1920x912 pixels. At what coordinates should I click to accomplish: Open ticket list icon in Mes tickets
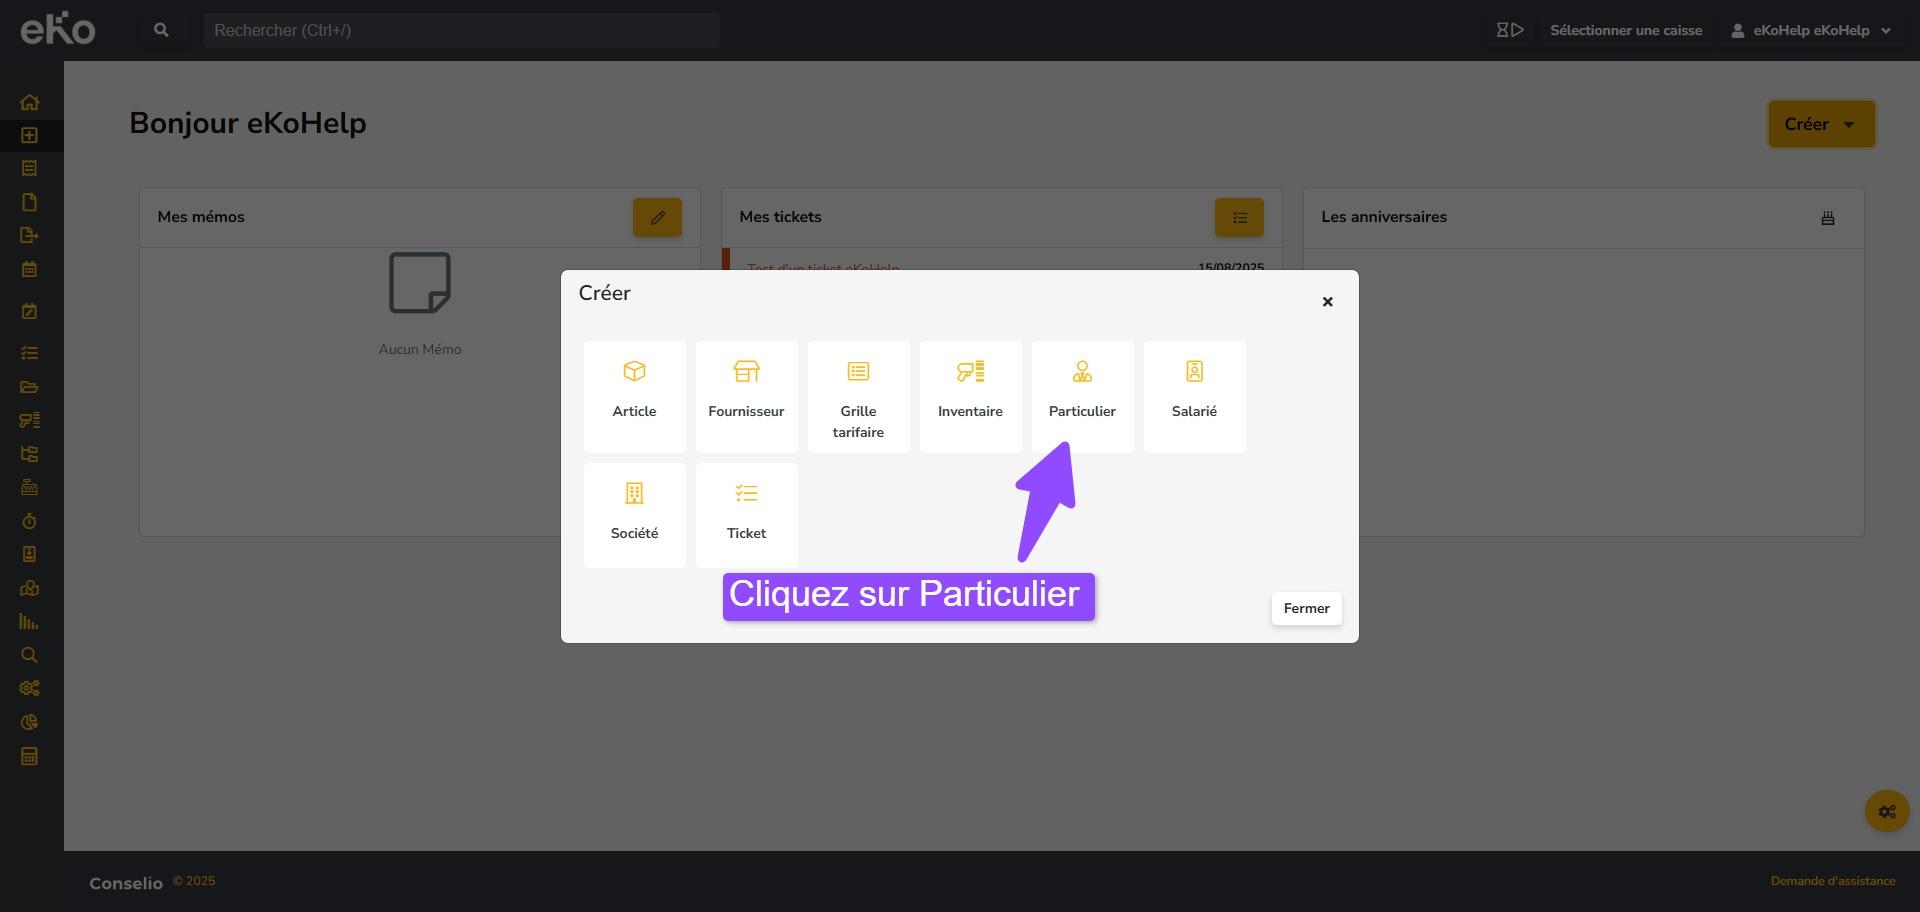[1239, 218]
